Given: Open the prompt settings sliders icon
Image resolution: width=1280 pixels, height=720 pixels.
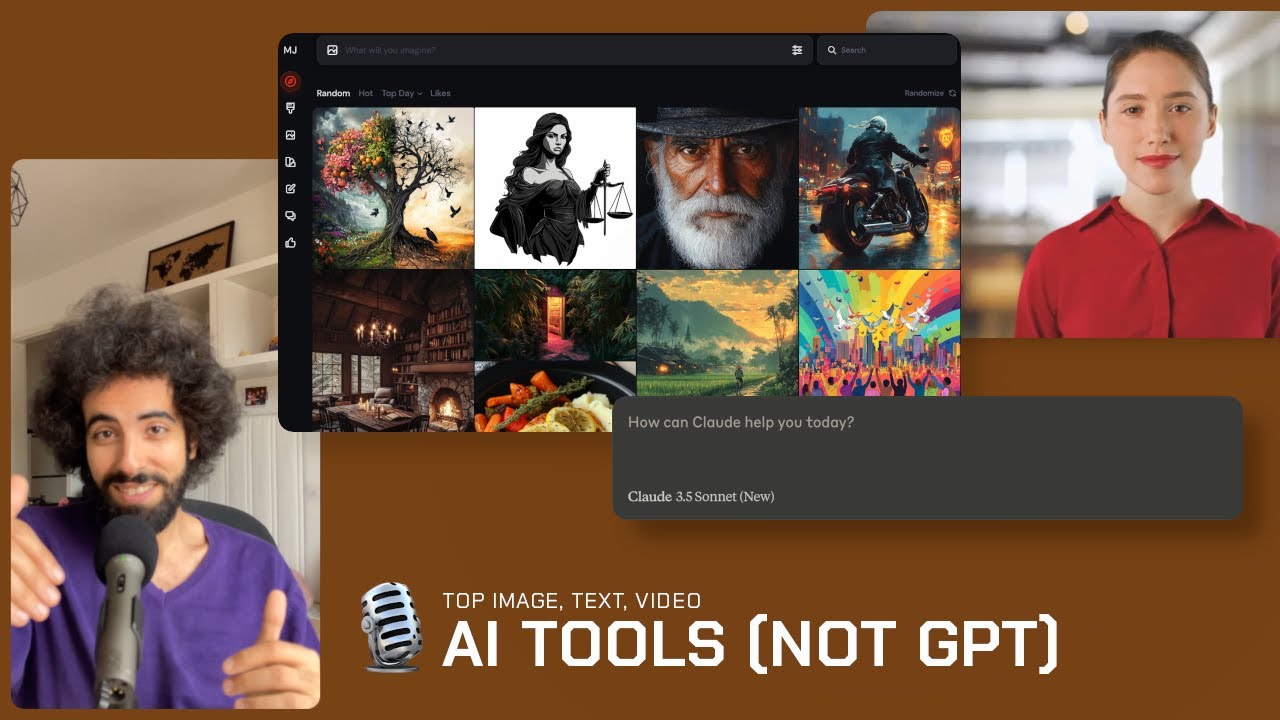Looking at the screenshot, I should 797,50.
